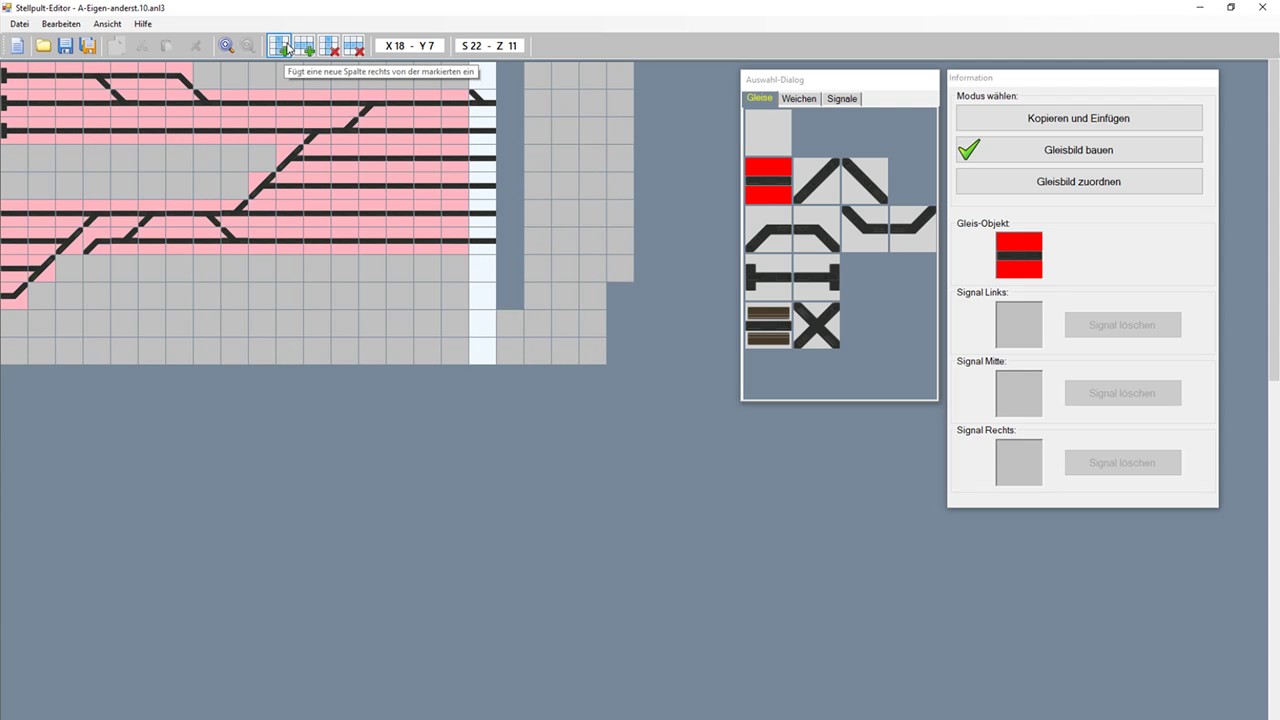Screen dimensions: 1280x720
Task: Switch to the Signale tab
Action: 842,98
